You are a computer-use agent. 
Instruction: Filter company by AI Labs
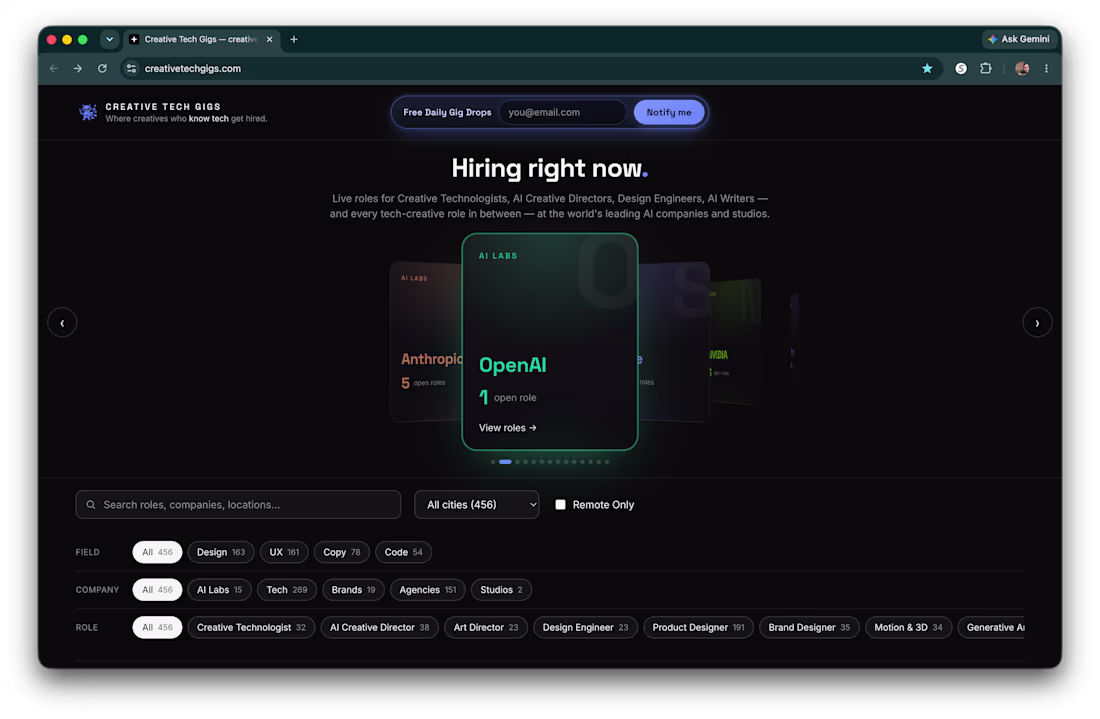point(220,590)
